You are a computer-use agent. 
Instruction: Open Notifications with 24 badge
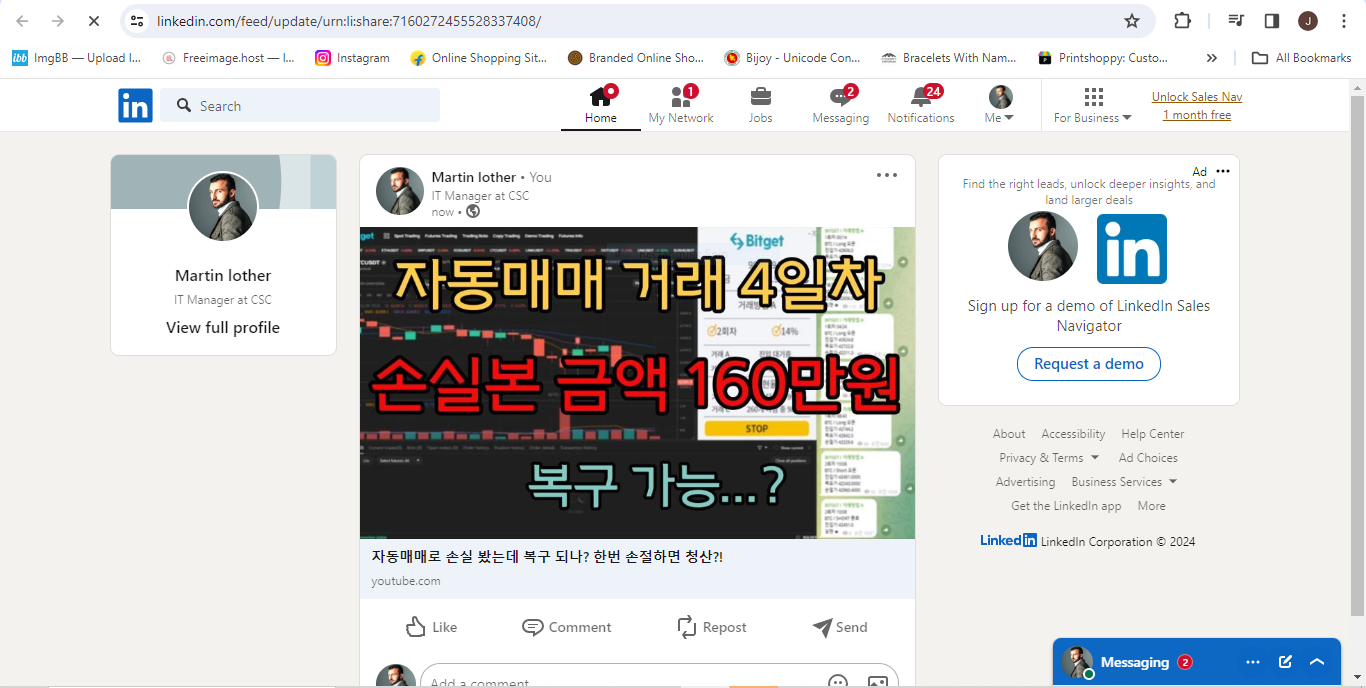pyautogui.click(x=921, y=106)
